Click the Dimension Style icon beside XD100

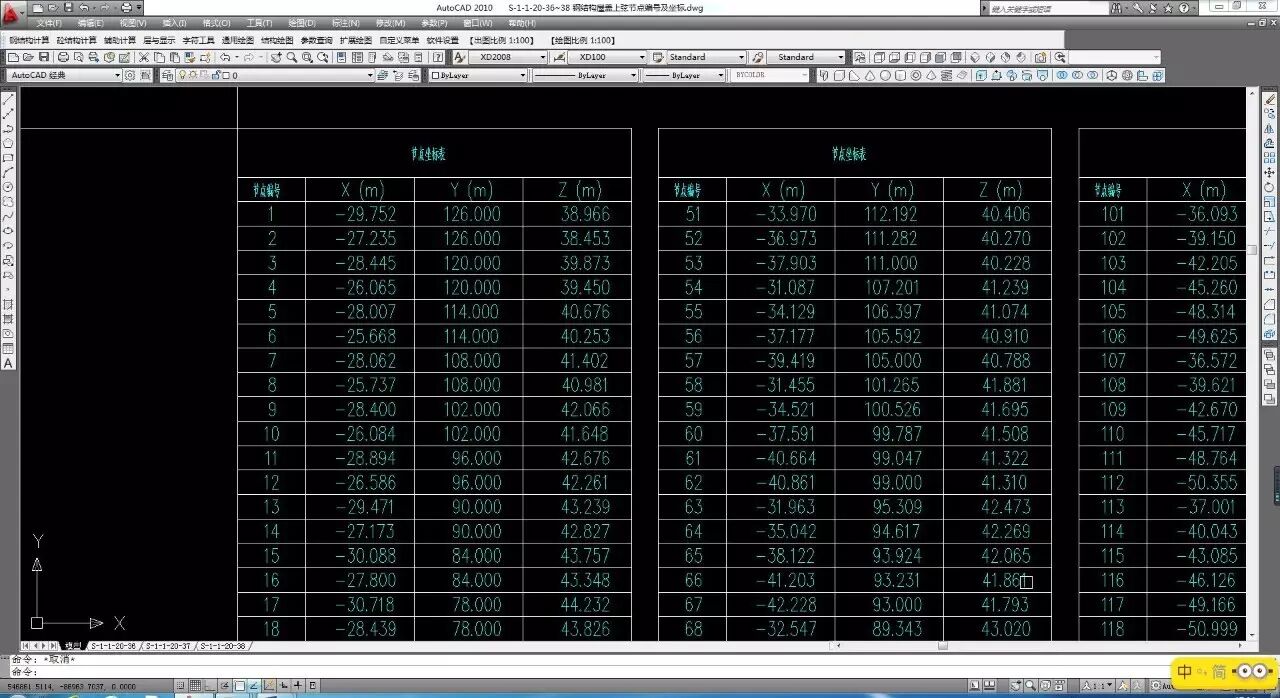tap(557, 57)
